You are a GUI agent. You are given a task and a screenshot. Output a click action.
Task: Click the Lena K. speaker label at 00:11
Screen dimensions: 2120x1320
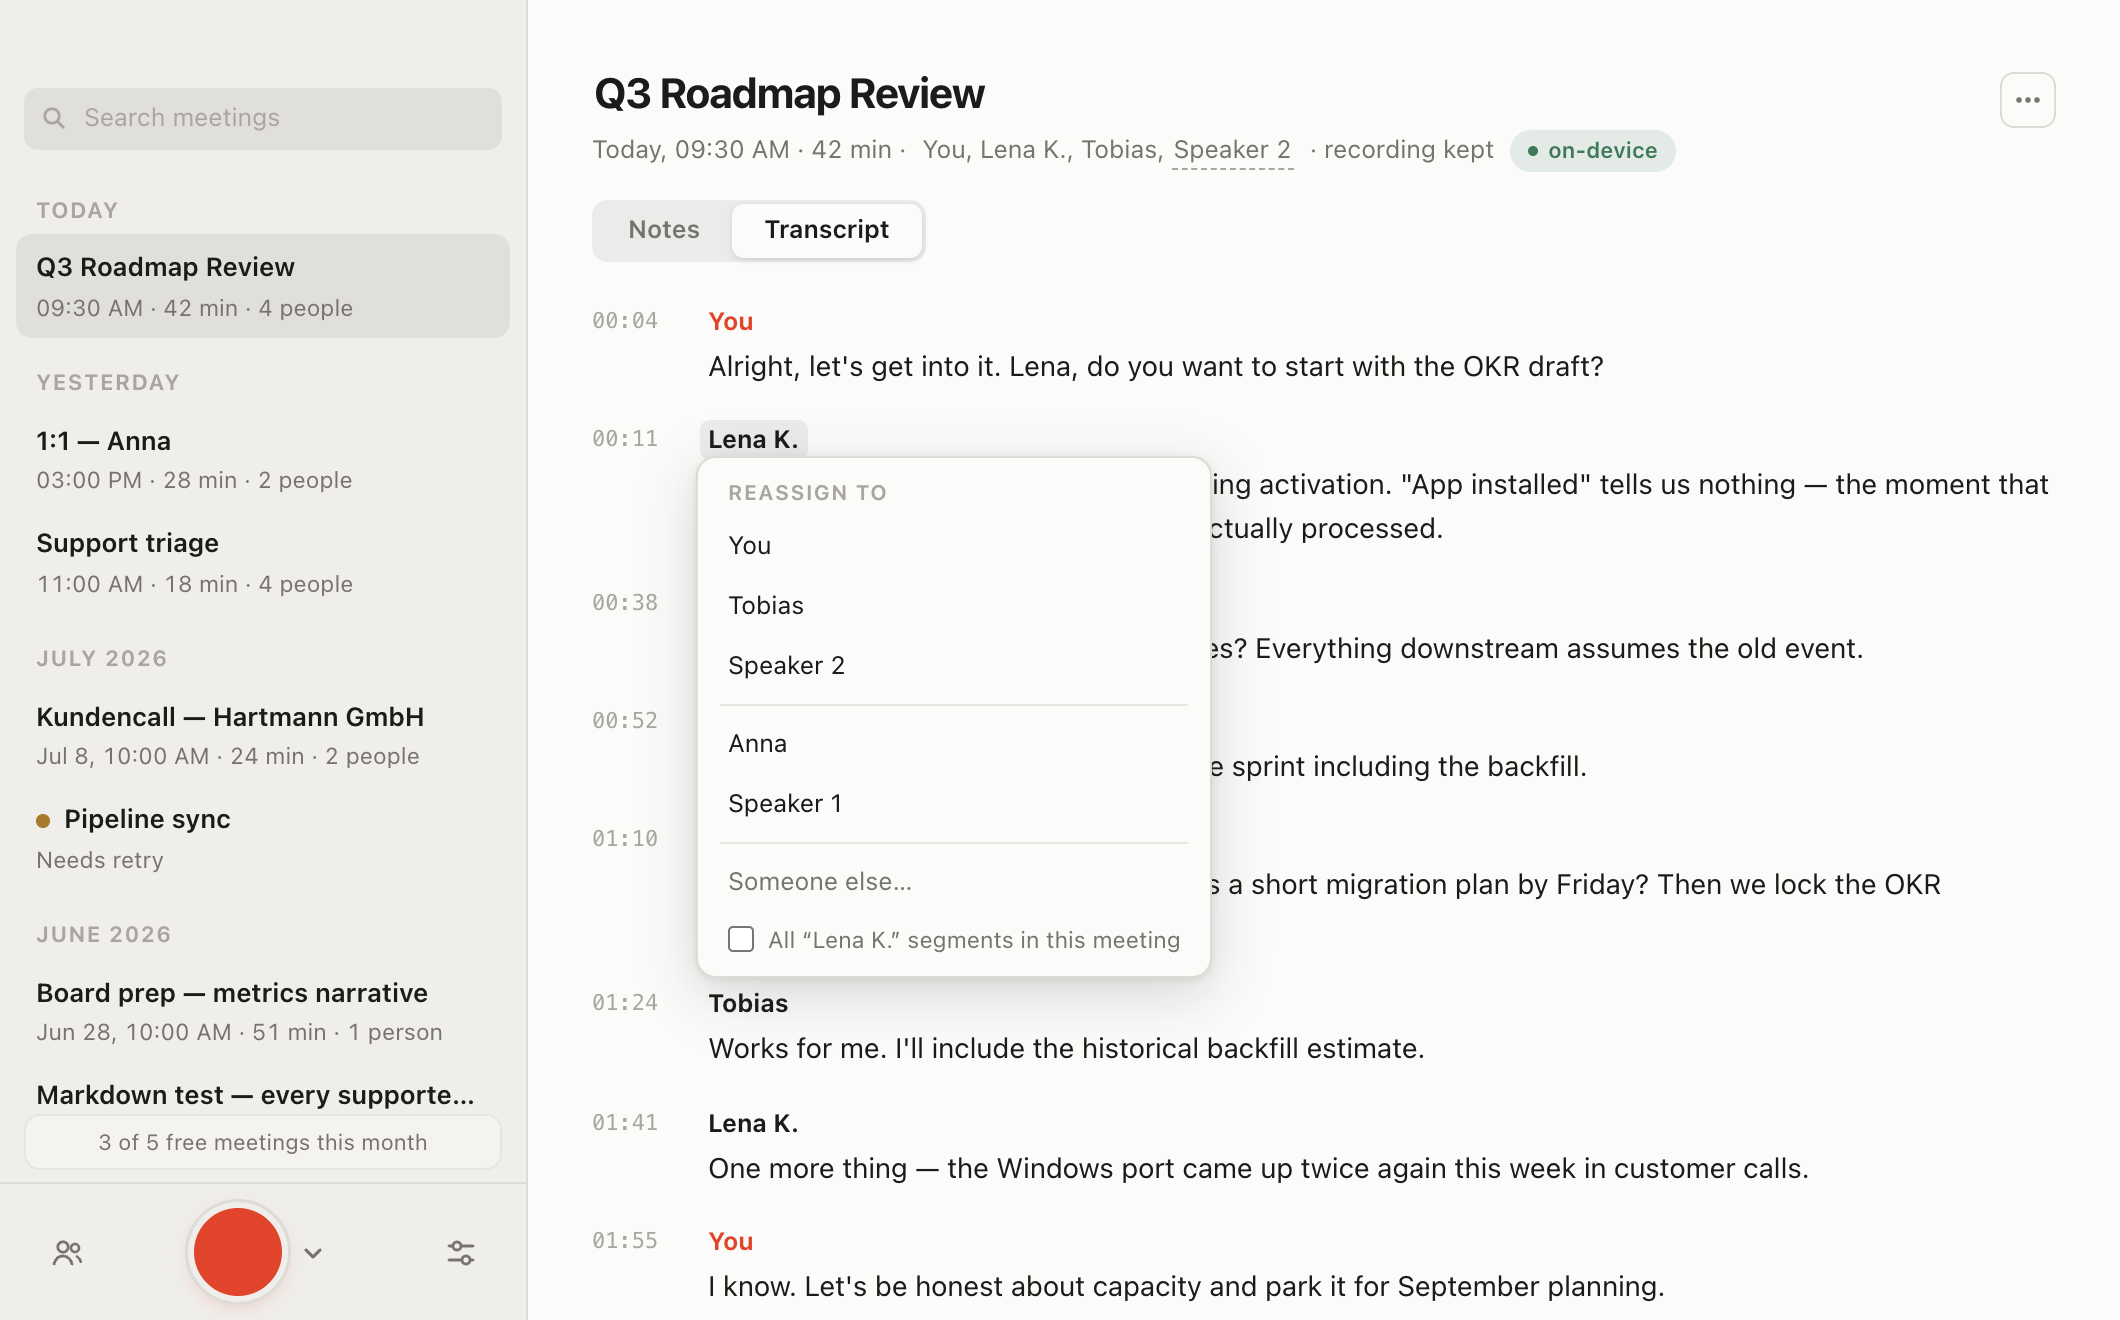[753, 439]
